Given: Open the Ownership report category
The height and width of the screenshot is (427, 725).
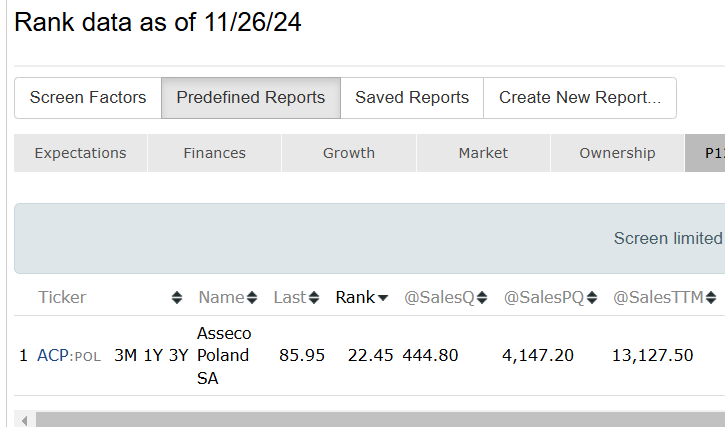Looking at the screenshot, I should 617,153.
